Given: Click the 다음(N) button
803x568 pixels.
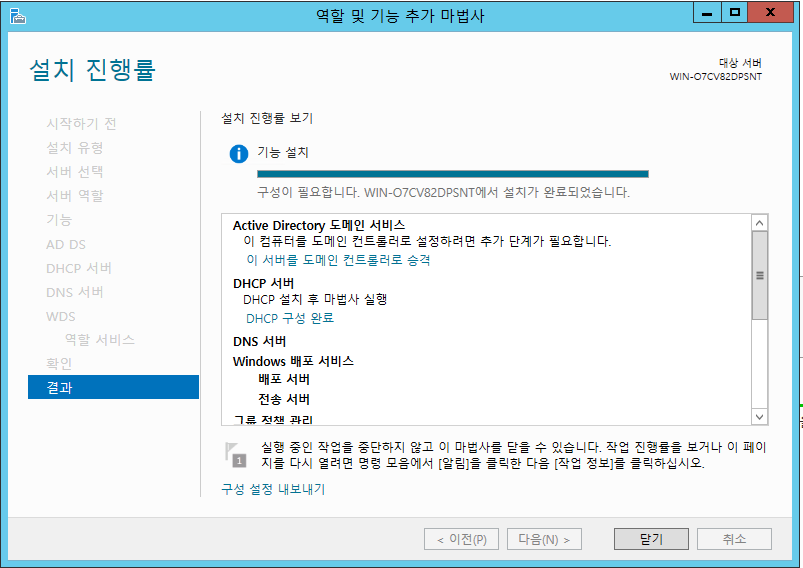Looking at the screenshot, I should point(544,539).
